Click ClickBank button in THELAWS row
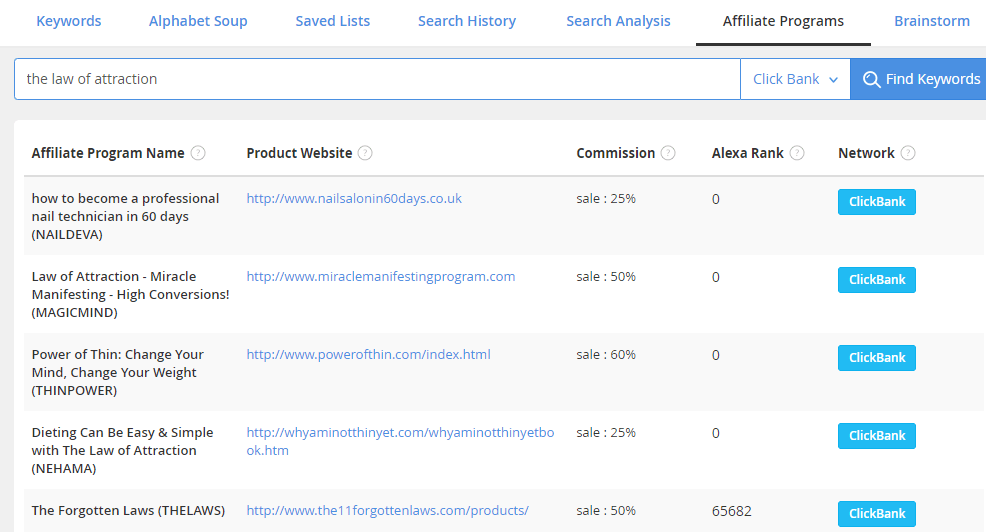 (877, 514)
